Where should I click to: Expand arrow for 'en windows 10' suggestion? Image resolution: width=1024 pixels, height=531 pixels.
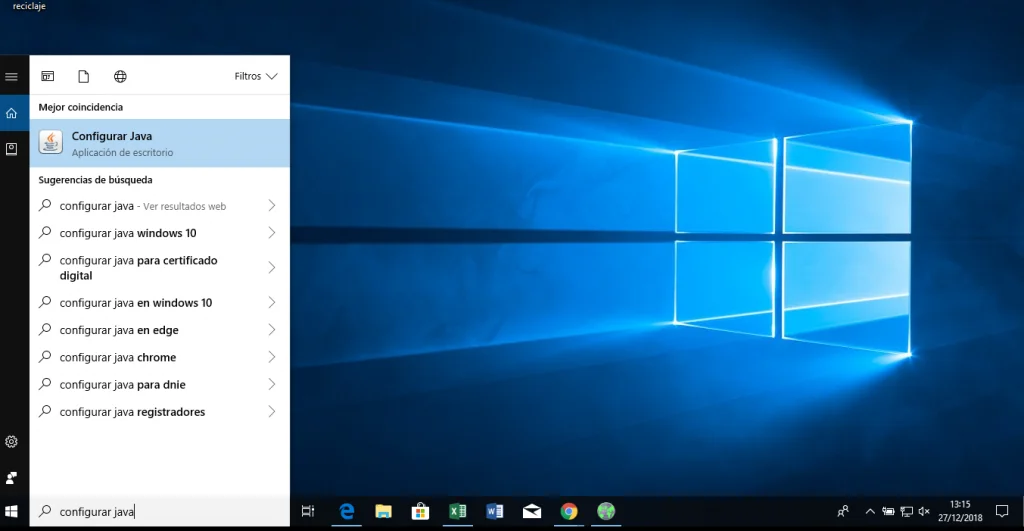point(272,302)
